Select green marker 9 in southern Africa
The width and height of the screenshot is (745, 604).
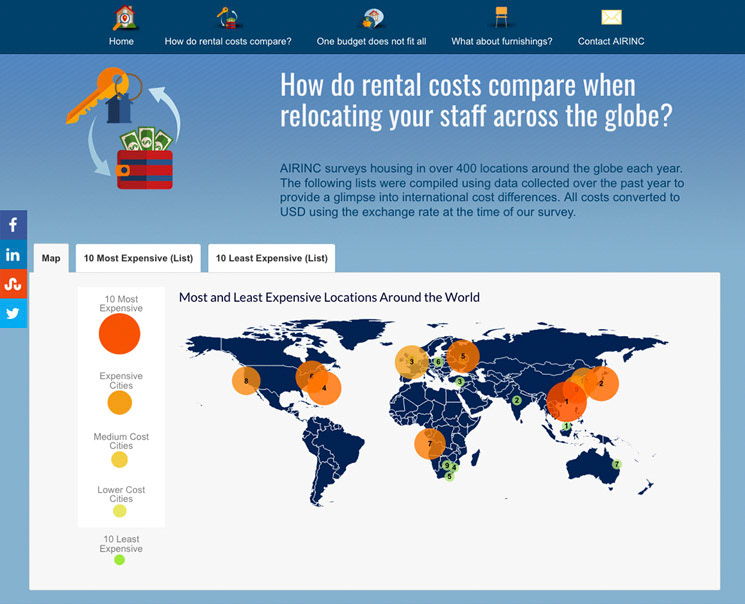coord(446,465)
